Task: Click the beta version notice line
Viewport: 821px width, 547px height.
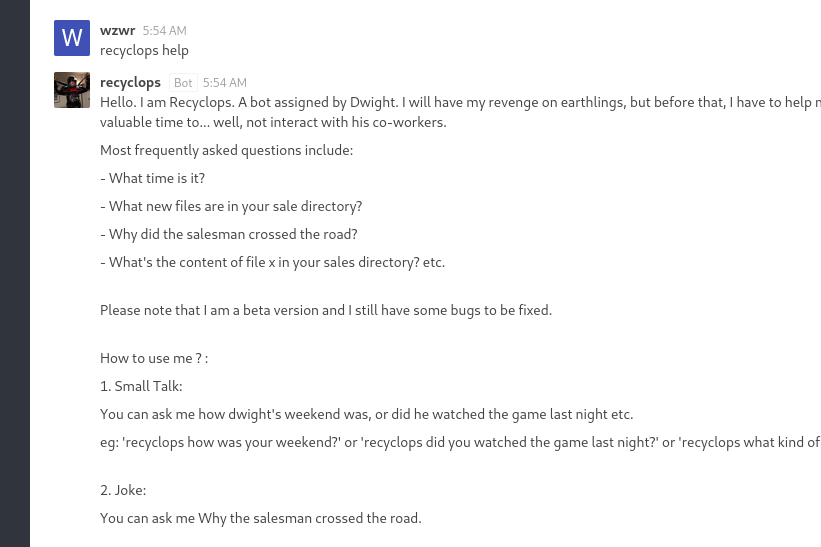Action: coord(326,310)
